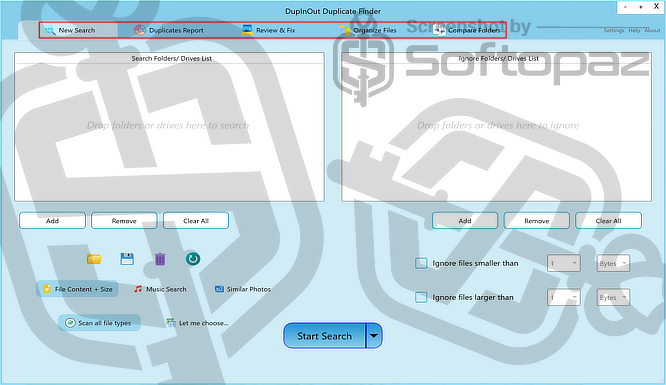This screenshot has width=666, height=385.
Task: Click the purple trash bin icon
Action: coord(160,259)
